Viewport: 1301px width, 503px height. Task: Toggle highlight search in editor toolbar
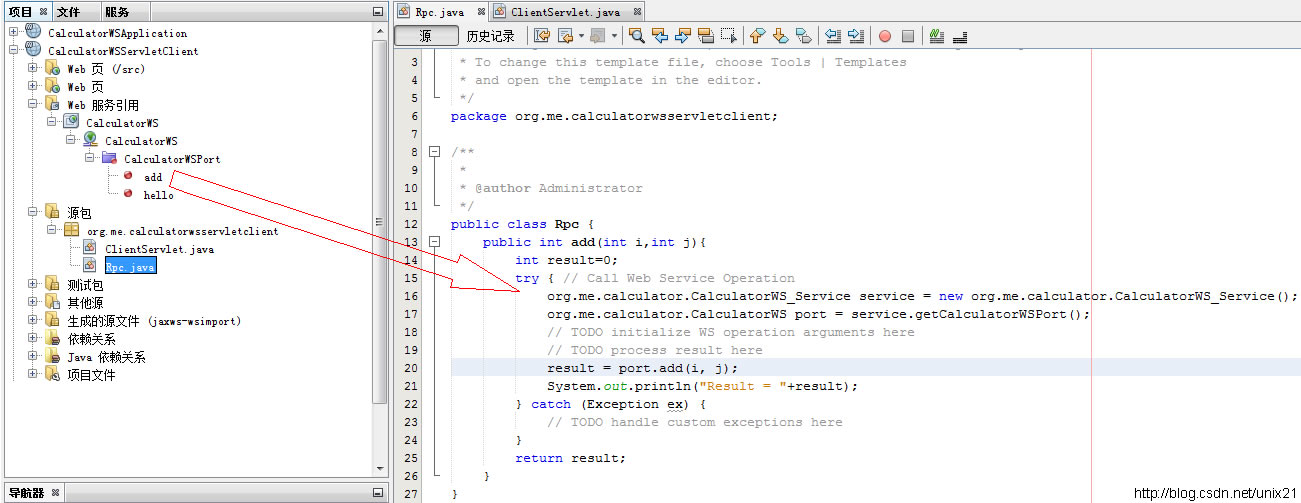706,36
